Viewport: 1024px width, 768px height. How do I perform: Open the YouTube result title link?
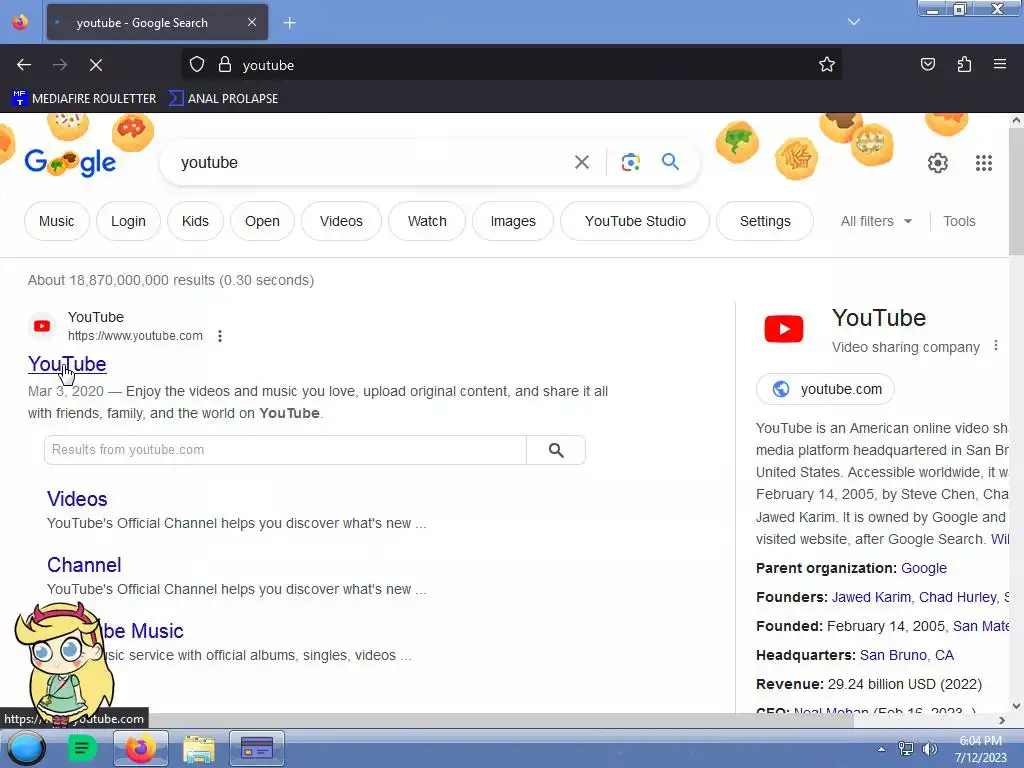click(67, 364)
